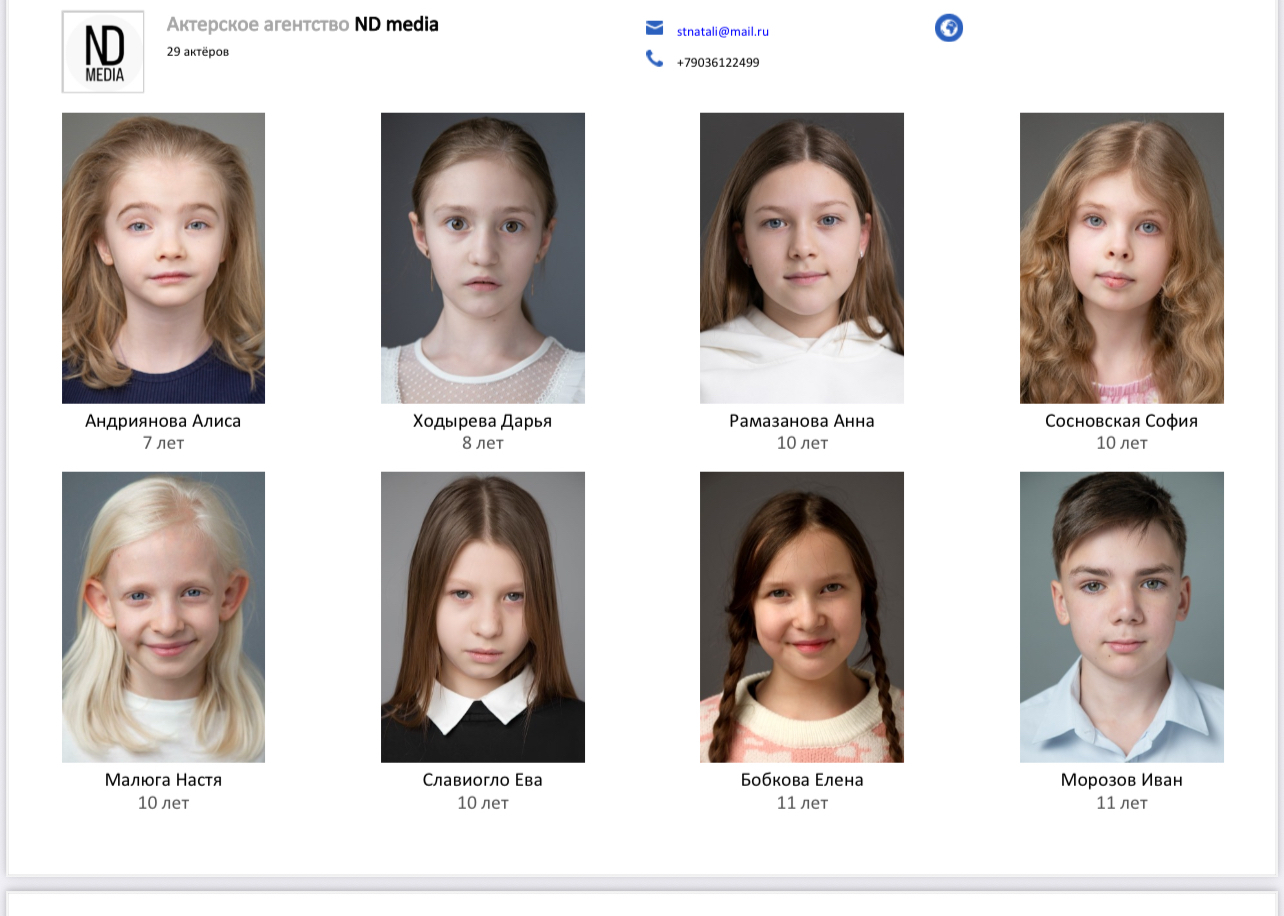Image resolution: width=1284 pixels, height=916 pixels.
Task: Click the name Сосновская София
Action: pyautogui.click(x=1122, y=421)
